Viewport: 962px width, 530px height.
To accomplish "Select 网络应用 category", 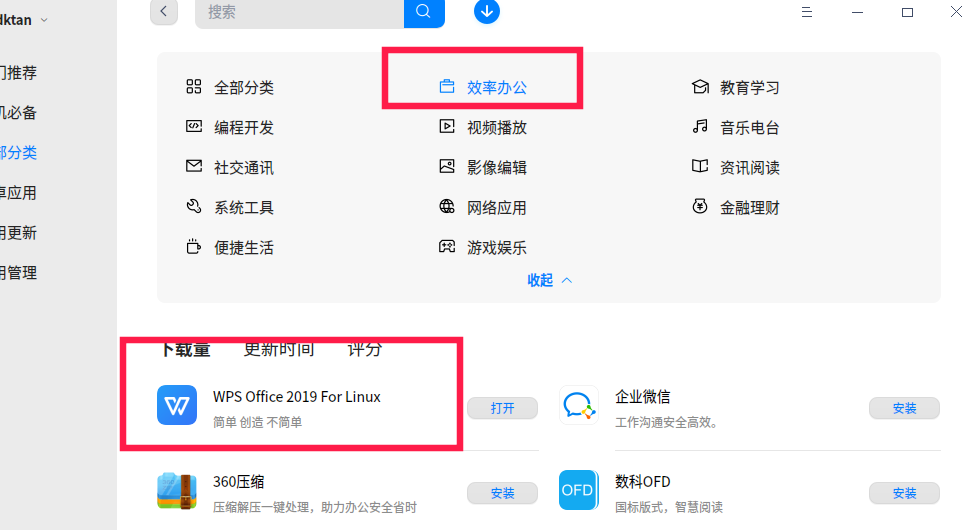I will (x=496, y=208).
